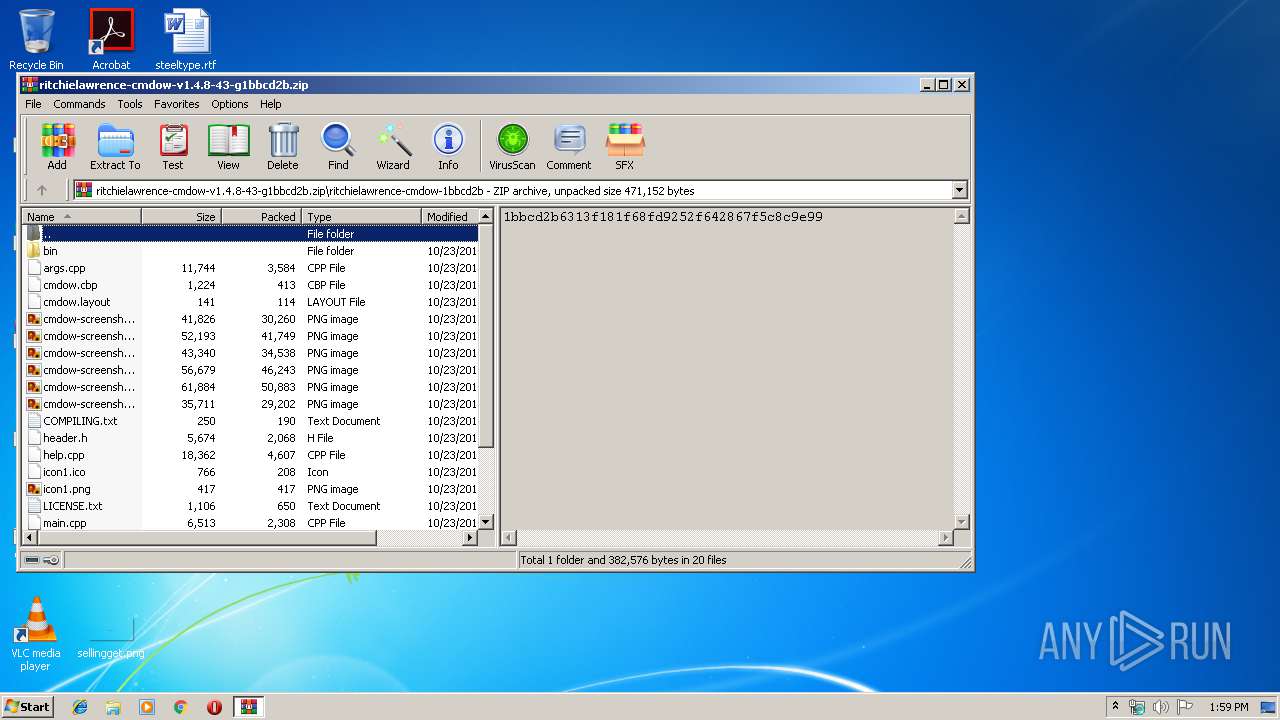Launch the Wizard tool

click(x=393, y=147)
